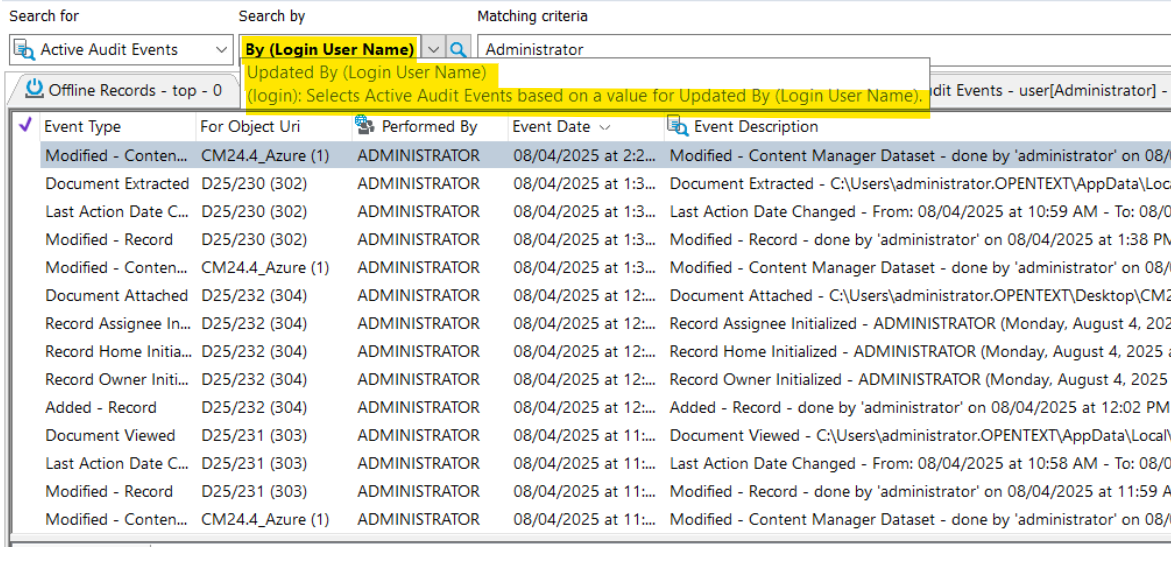Select the Added - Record event row

[605, 408]
